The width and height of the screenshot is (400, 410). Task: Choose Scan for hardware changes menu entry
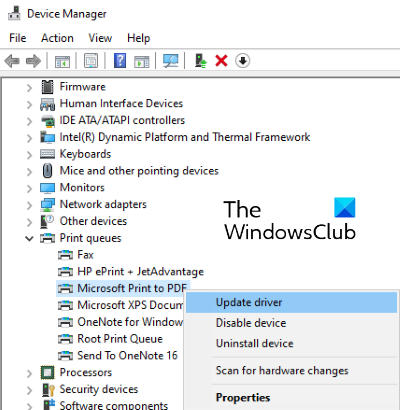(x=291, y=371)
